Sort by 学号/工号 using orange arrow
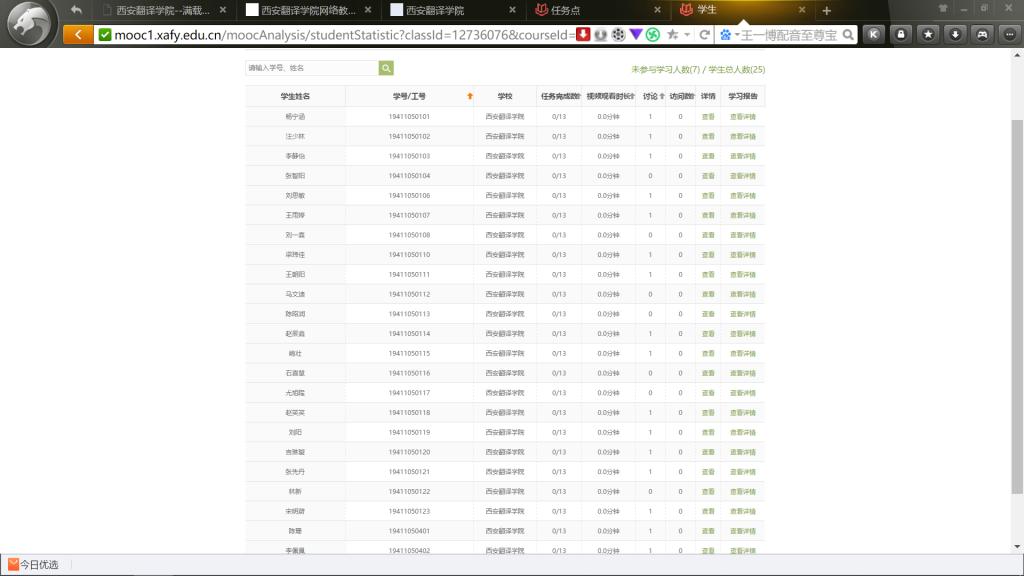 pyautogui.click(x=470, y=96)
